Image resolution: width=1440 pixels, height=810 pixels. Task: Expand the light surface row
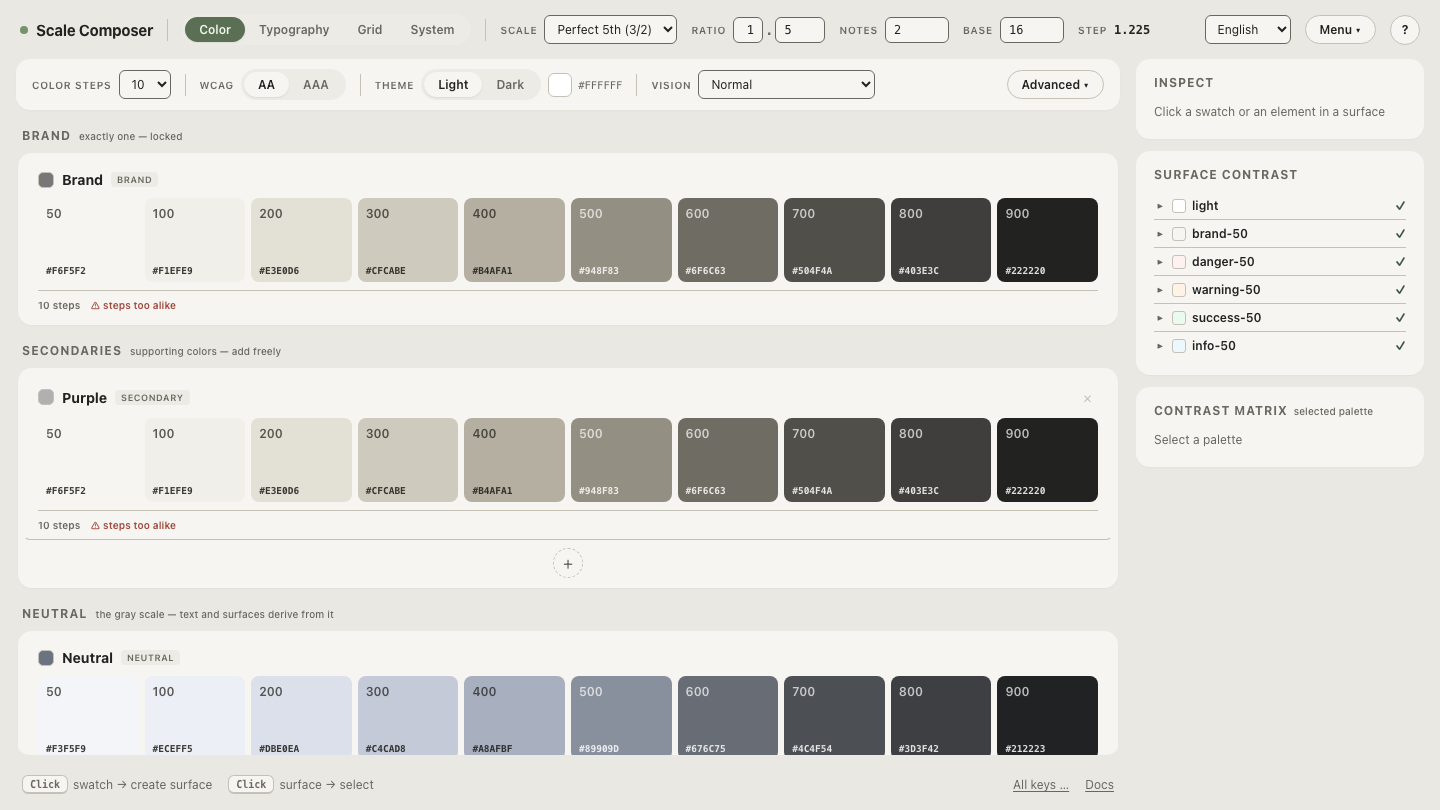[x=1160, y=206]
